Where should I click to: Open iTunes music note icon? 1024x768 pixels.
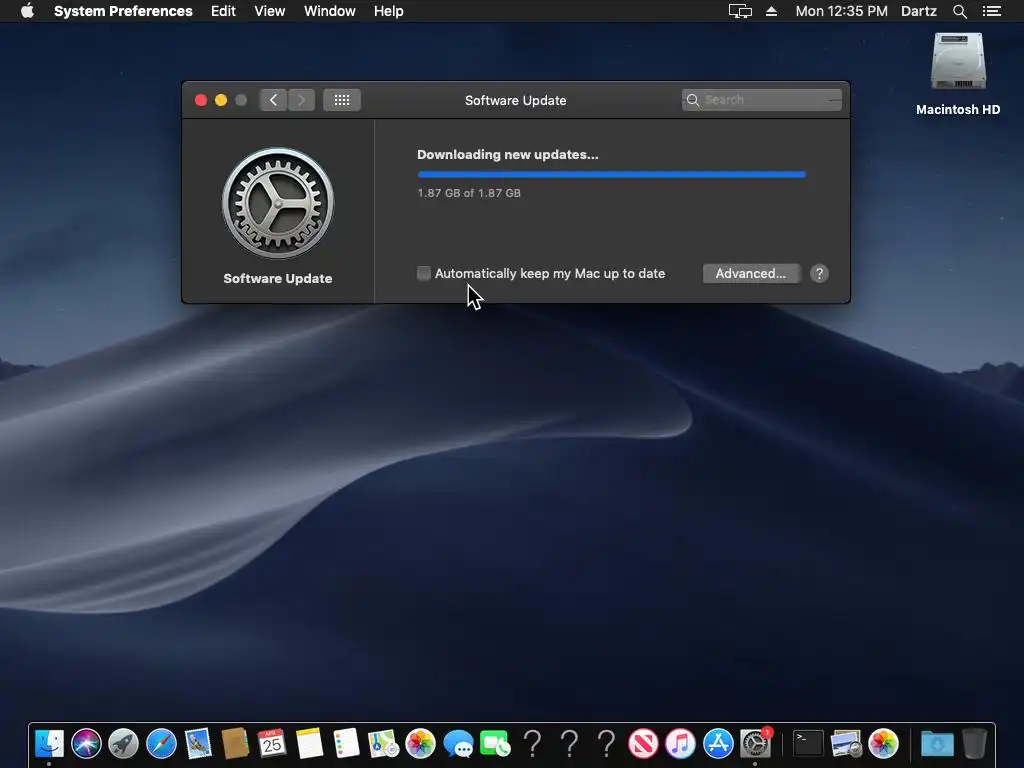pos(680,743)
